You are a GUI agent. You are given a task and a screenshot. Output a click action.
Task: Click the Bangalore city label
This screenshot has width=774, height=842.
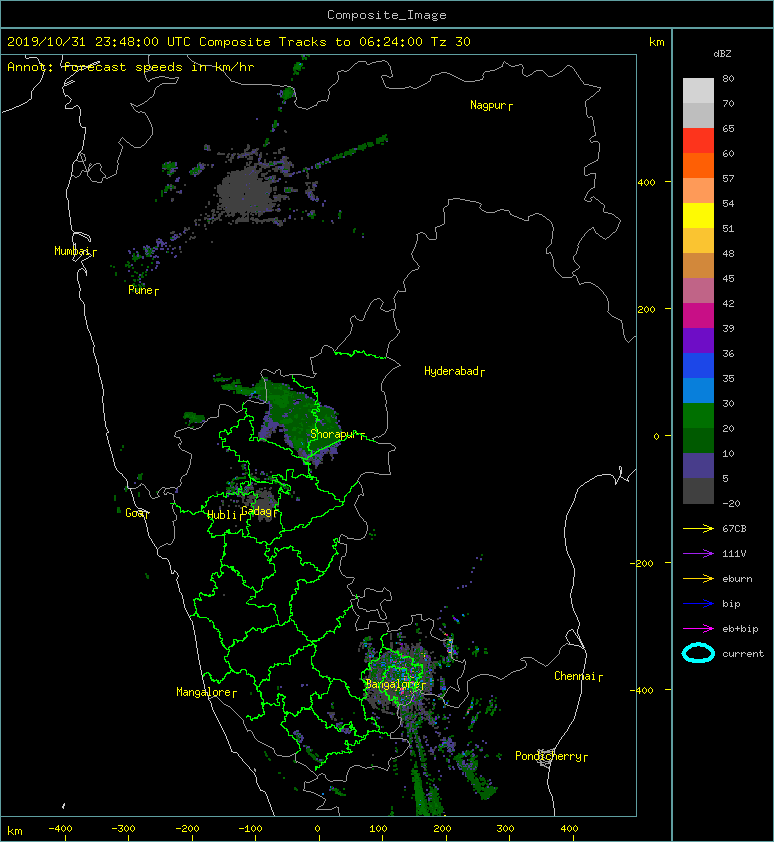click(x=393, y=684)
